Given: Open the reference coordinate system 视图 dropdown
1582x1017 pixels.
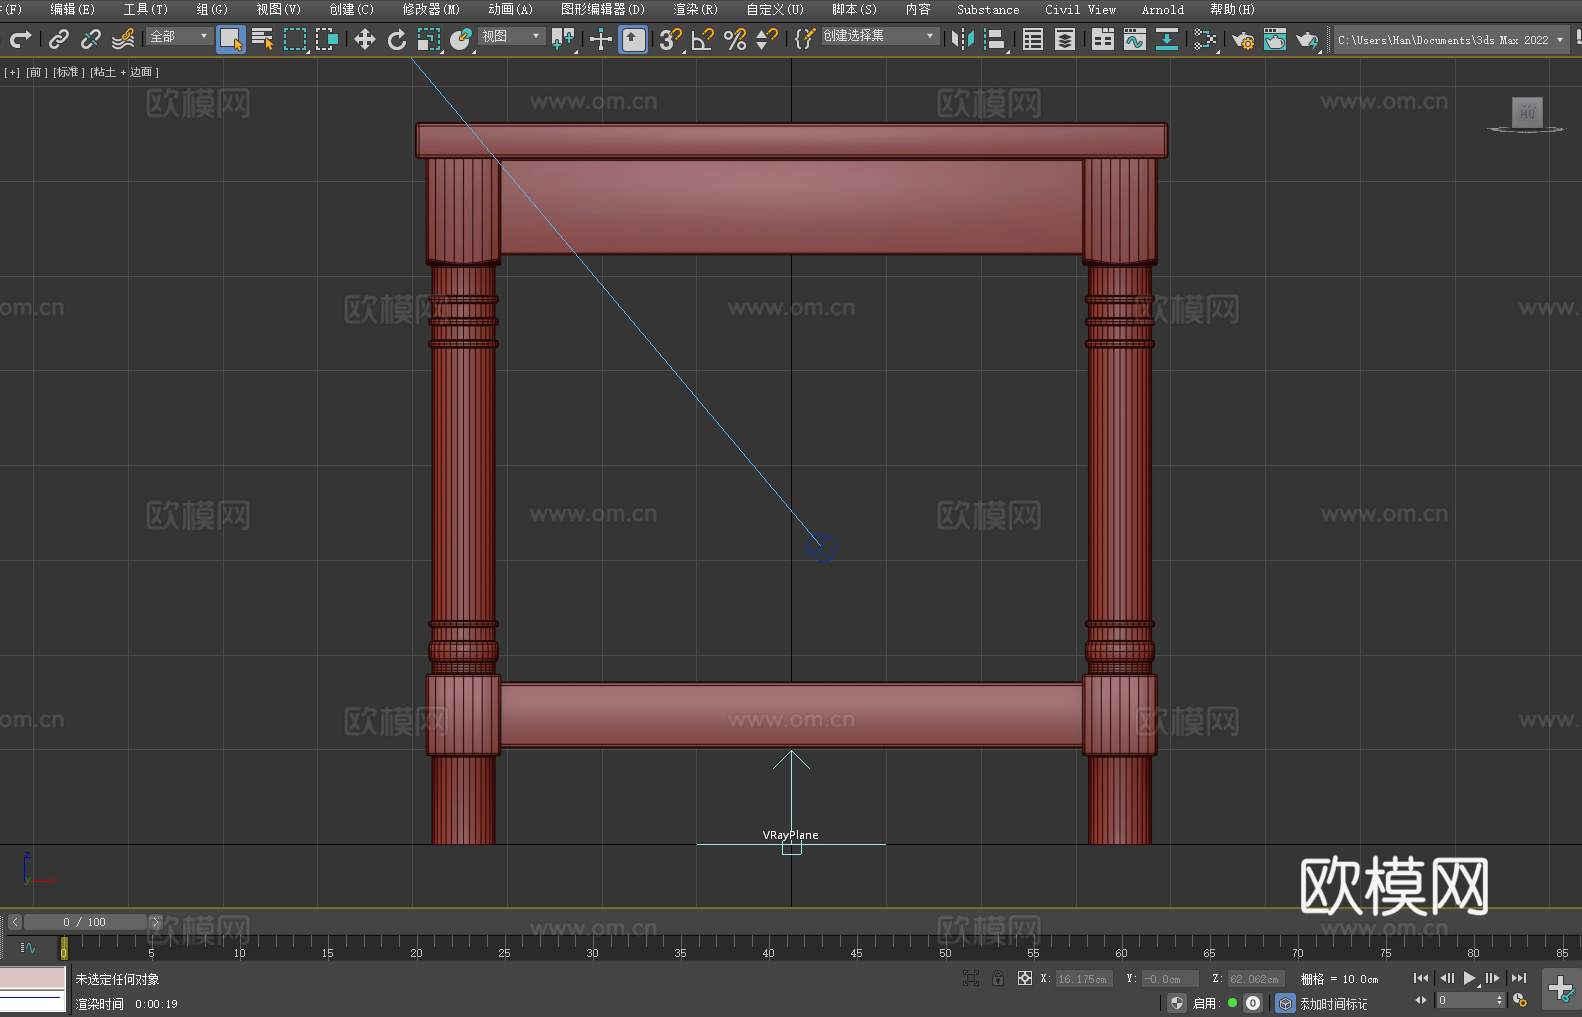Looking at the screenshot, I should click(x=511, y=36).
